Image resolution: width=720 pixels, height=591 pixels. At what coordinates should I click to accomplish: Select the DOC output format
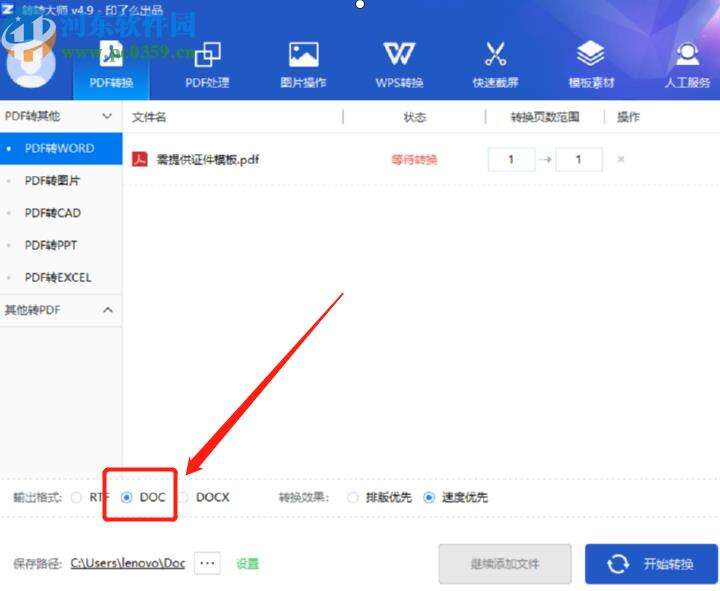click(x=127, y=497)
